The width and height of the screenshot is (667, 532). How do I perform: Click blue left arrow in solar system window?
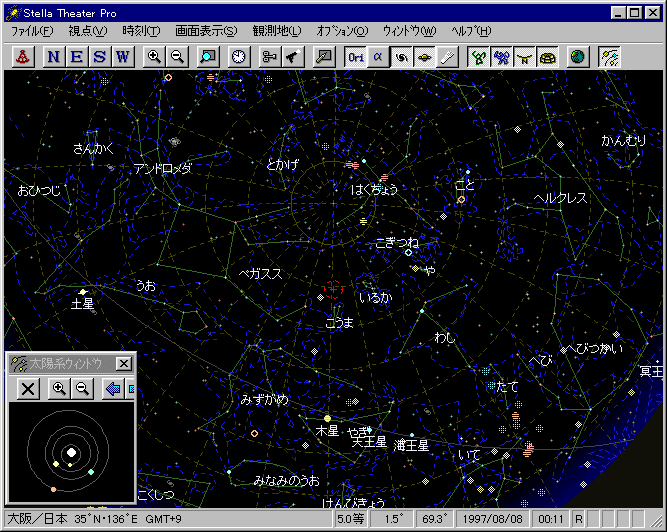113,389
